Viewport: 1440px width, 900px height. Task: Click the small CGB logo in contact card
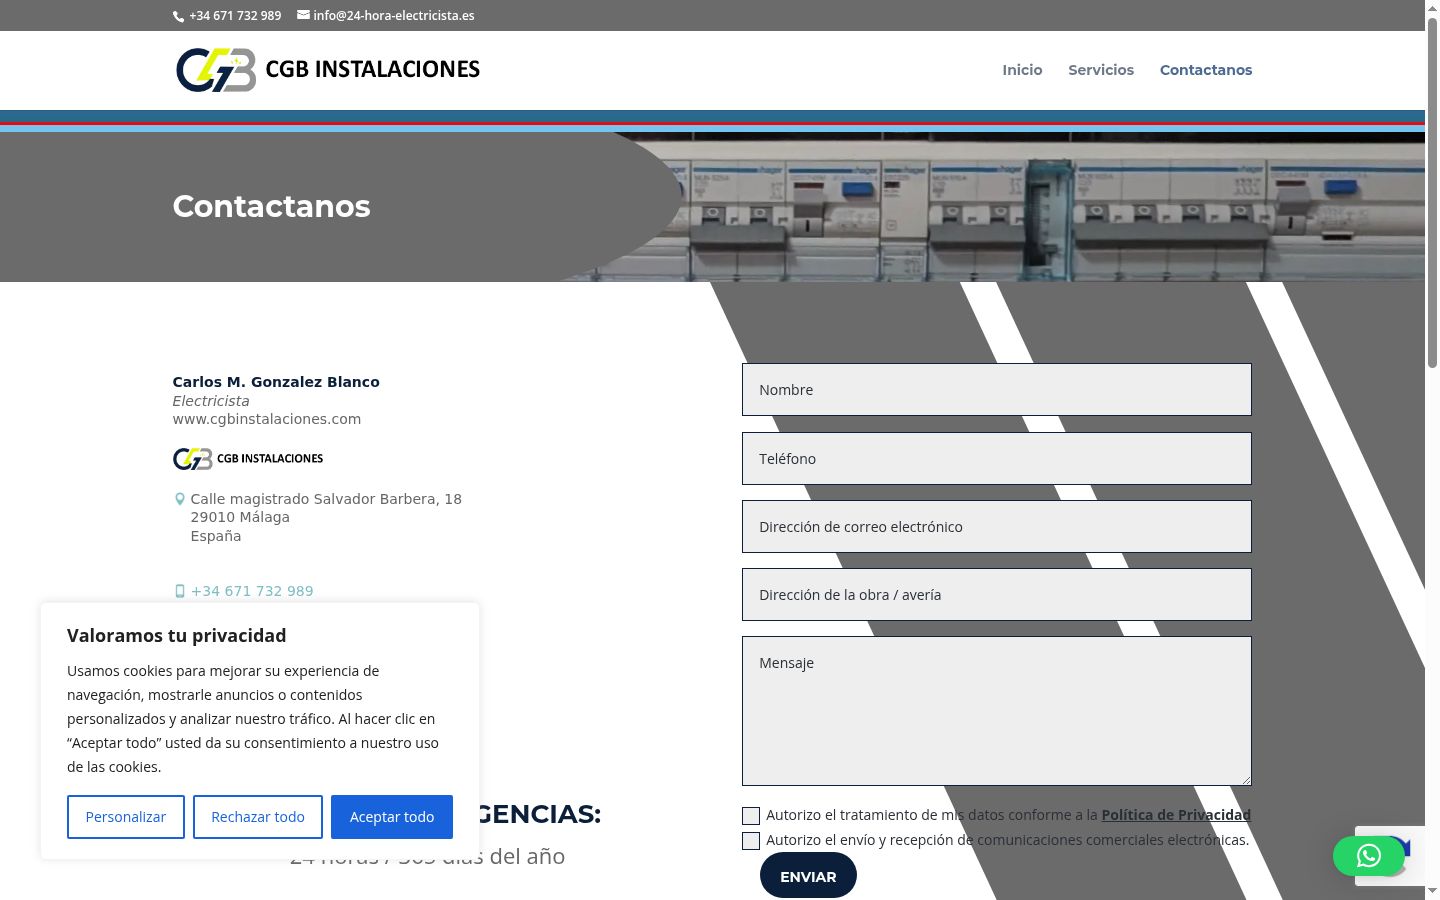(248, 458)
